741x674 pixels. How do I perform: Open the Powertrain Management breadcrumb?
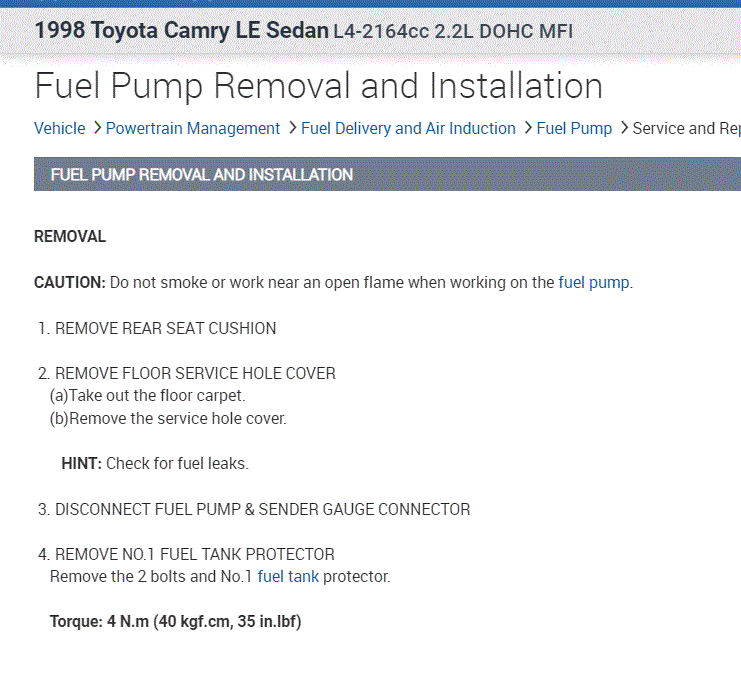coord(193,128)
